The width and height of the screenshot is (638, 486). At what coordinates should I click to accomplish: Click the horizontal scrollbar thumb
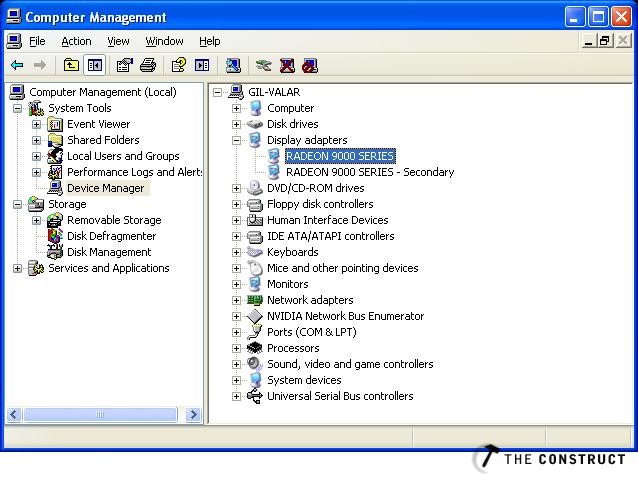click(x=100, y=414)
